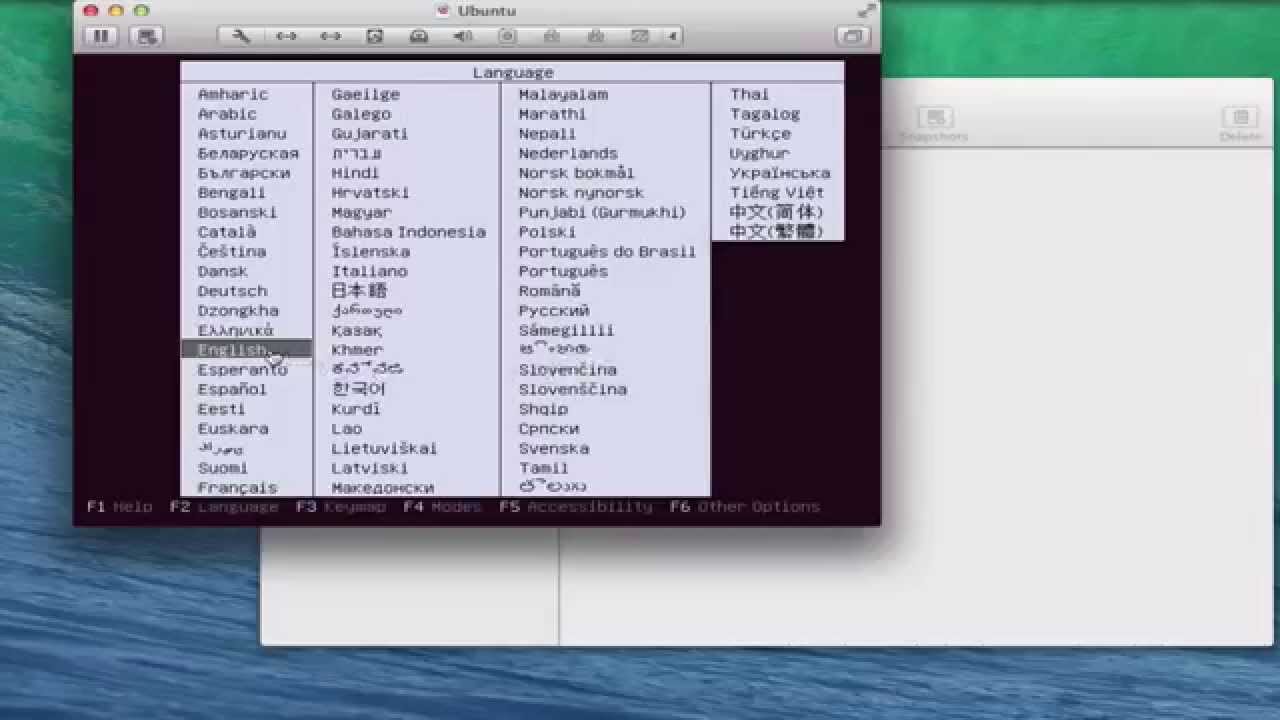Screen dimensions: 1280x720
Task: Choose Hrvatski language
Action: coord(370,192)
